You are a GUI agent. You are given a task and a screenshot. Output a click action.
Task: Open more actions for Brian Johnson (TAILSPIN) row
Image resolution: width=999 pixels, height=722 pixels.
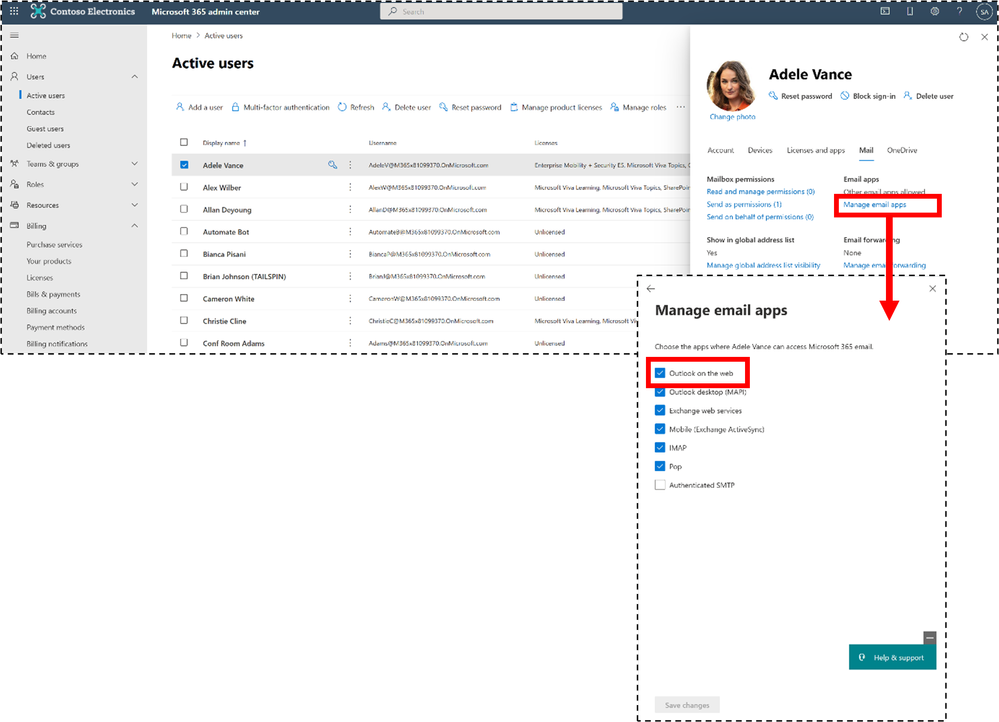[350, 276]
